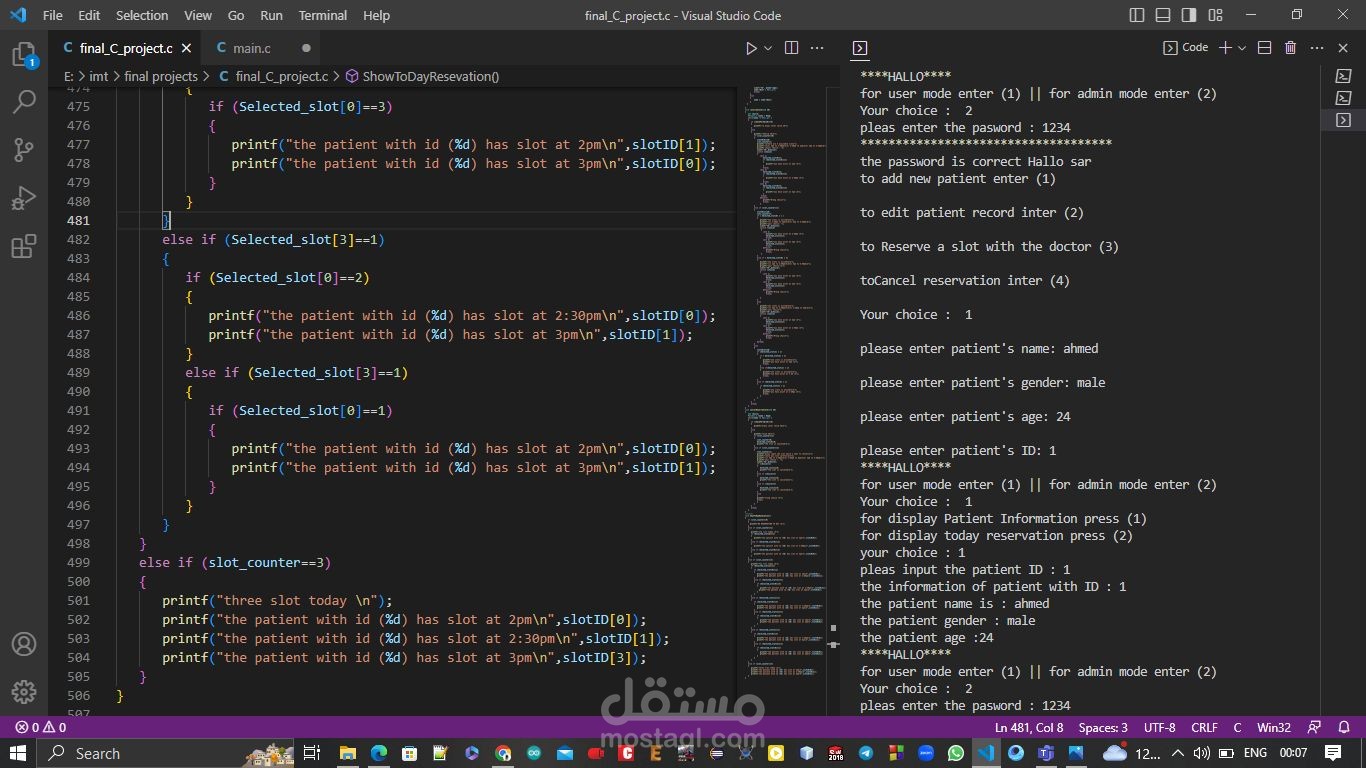Toggle the secondary side bar layout button
Image resolution: width=1366 pixels, height=768 pixels.
tap(1189, 15)
